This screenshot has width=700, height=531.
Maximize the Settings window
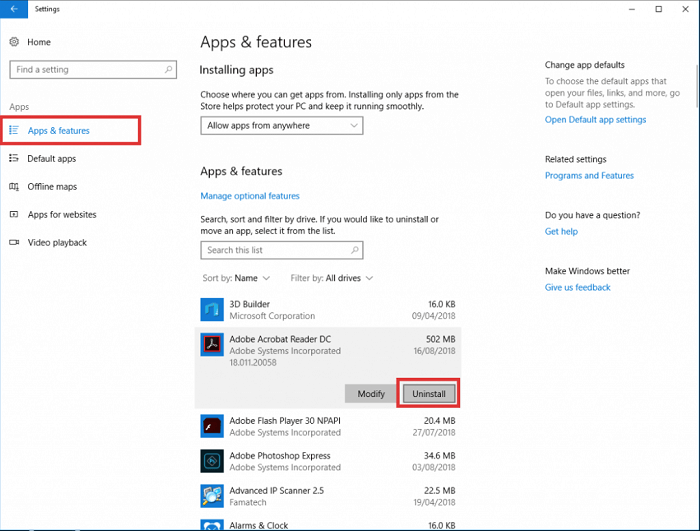click(658, 9)
